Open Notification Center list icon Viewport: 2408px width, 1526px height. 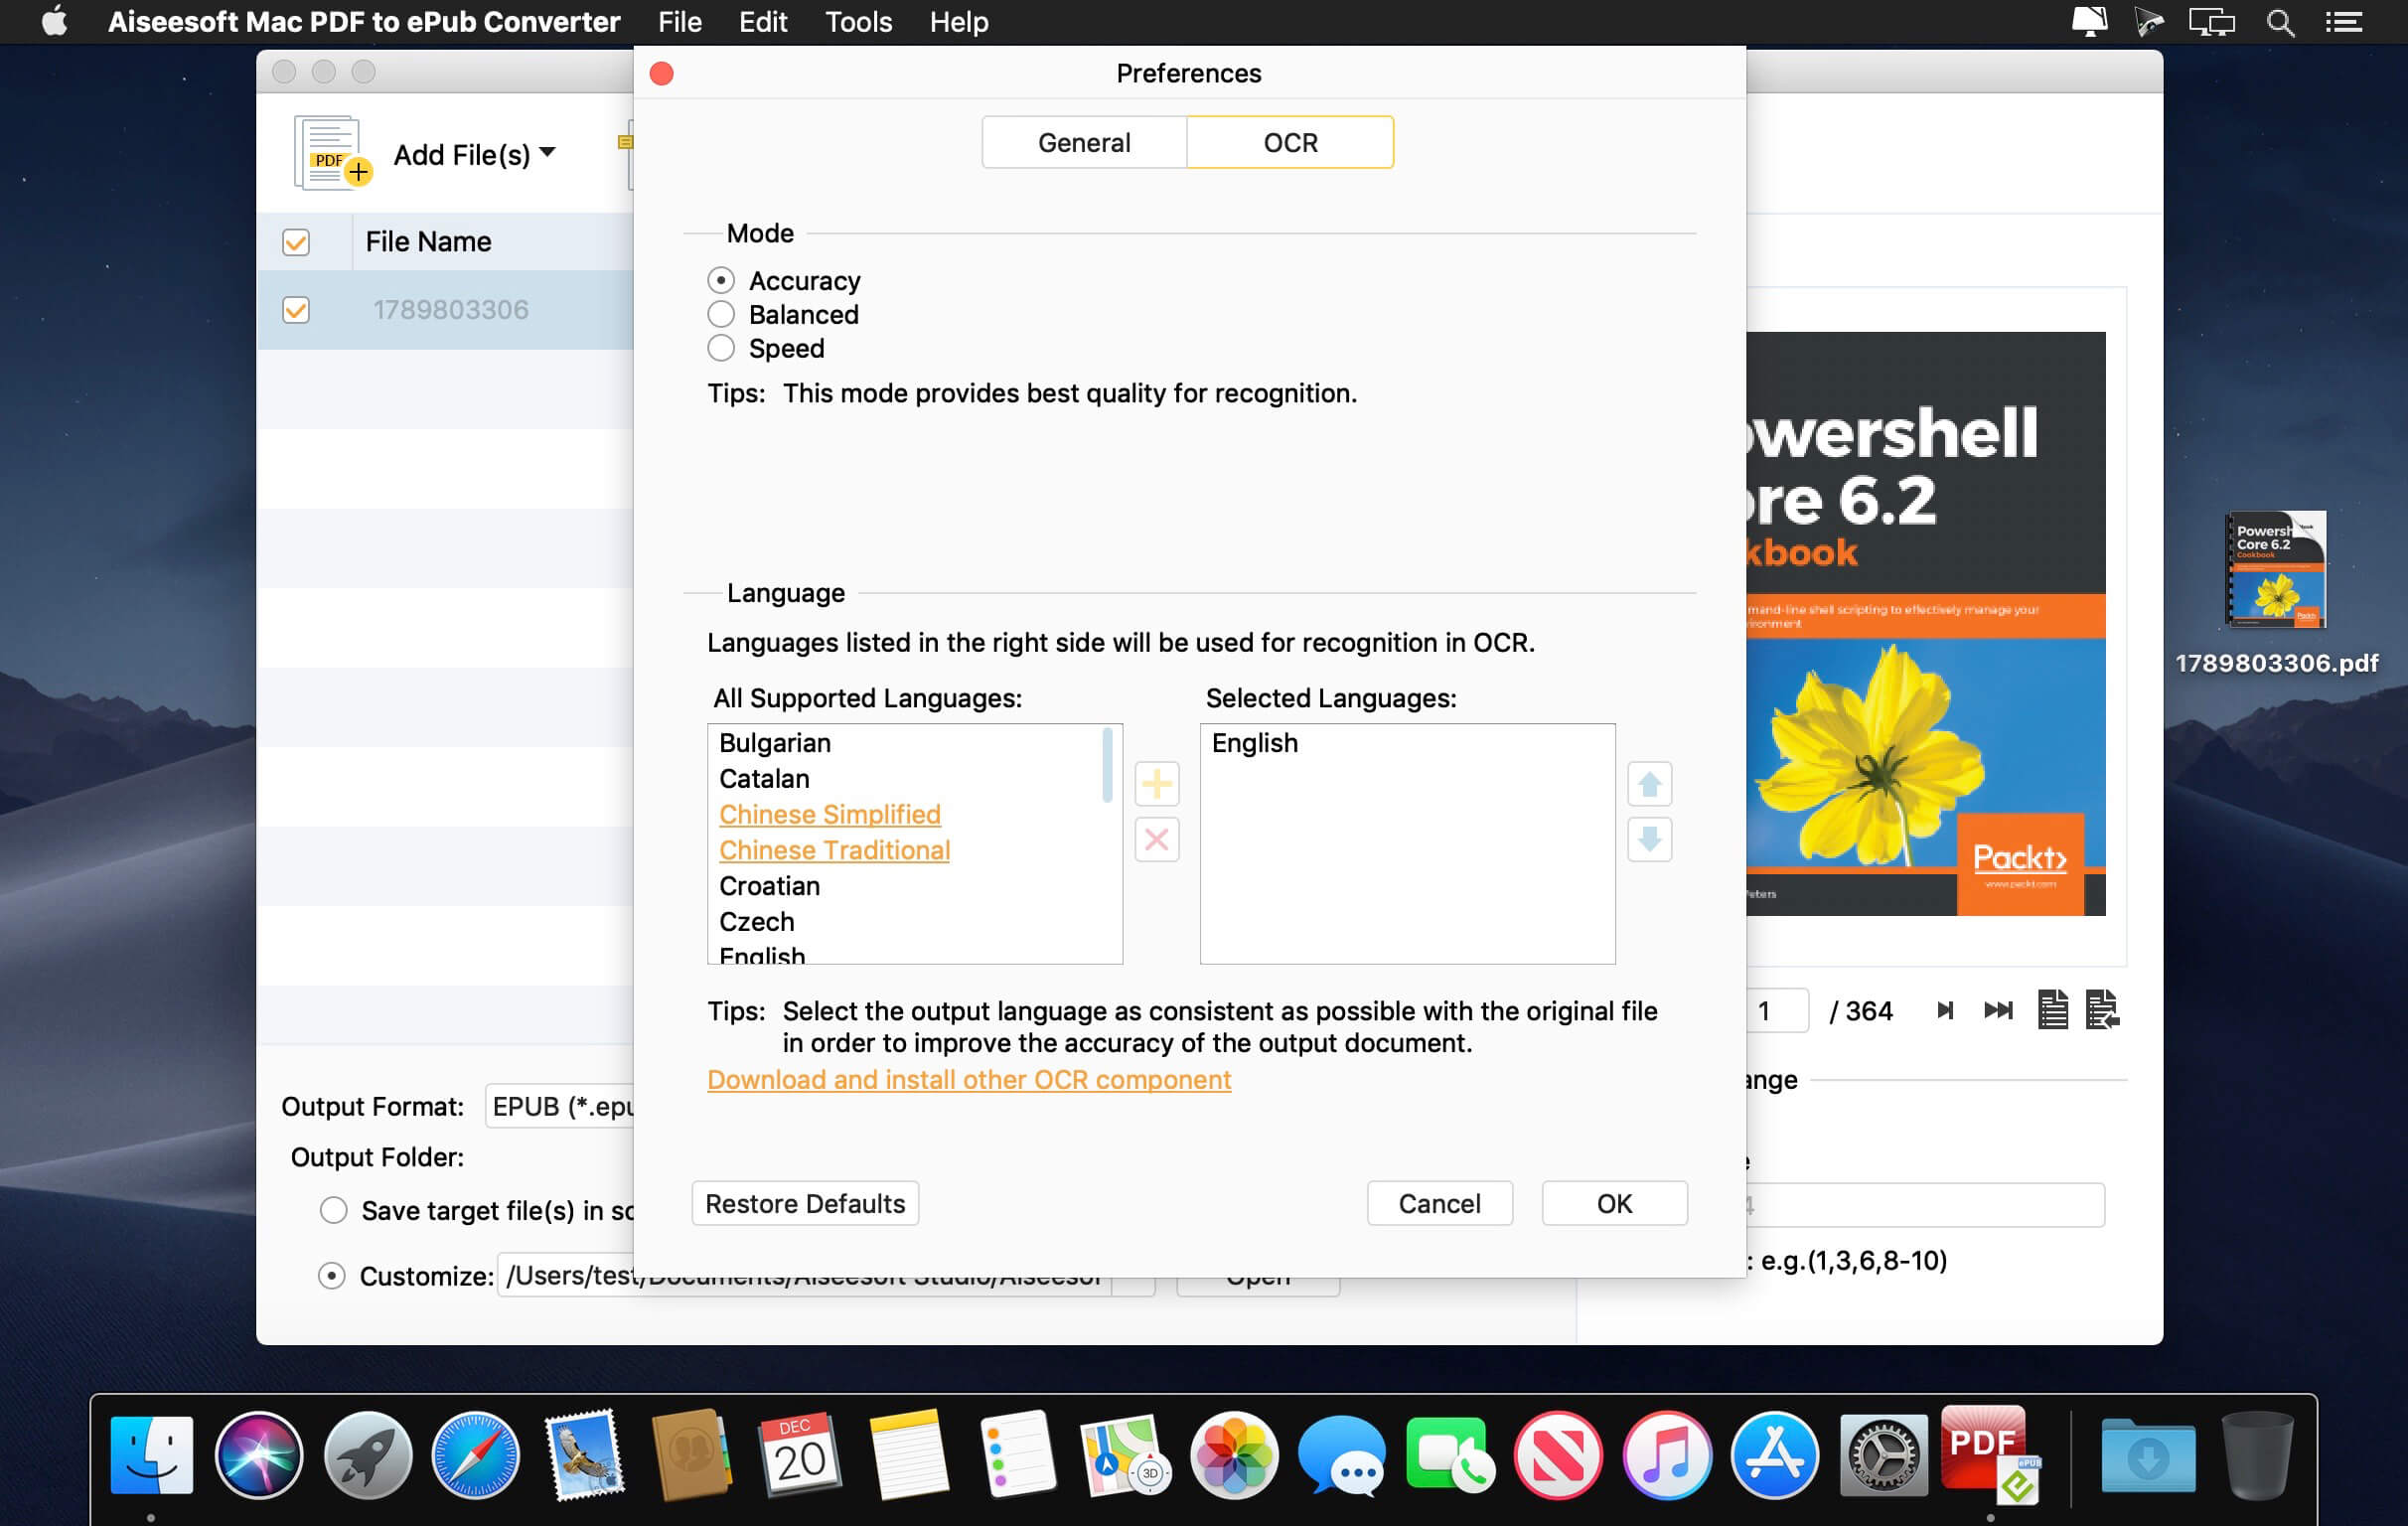[2344, 22]
